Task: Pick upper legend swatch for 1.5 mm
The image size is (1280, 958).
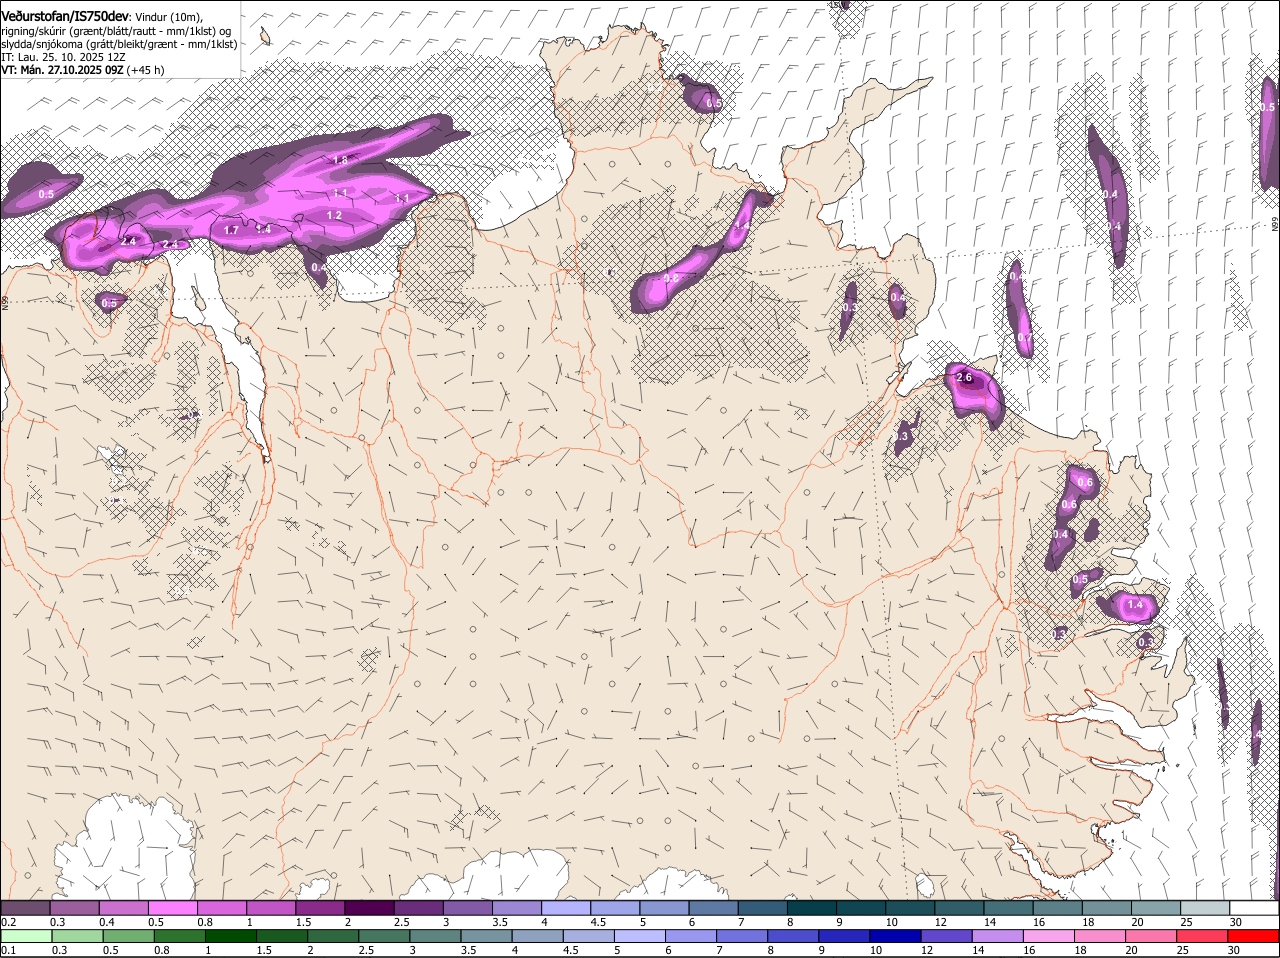Action: tap(320, 907)
